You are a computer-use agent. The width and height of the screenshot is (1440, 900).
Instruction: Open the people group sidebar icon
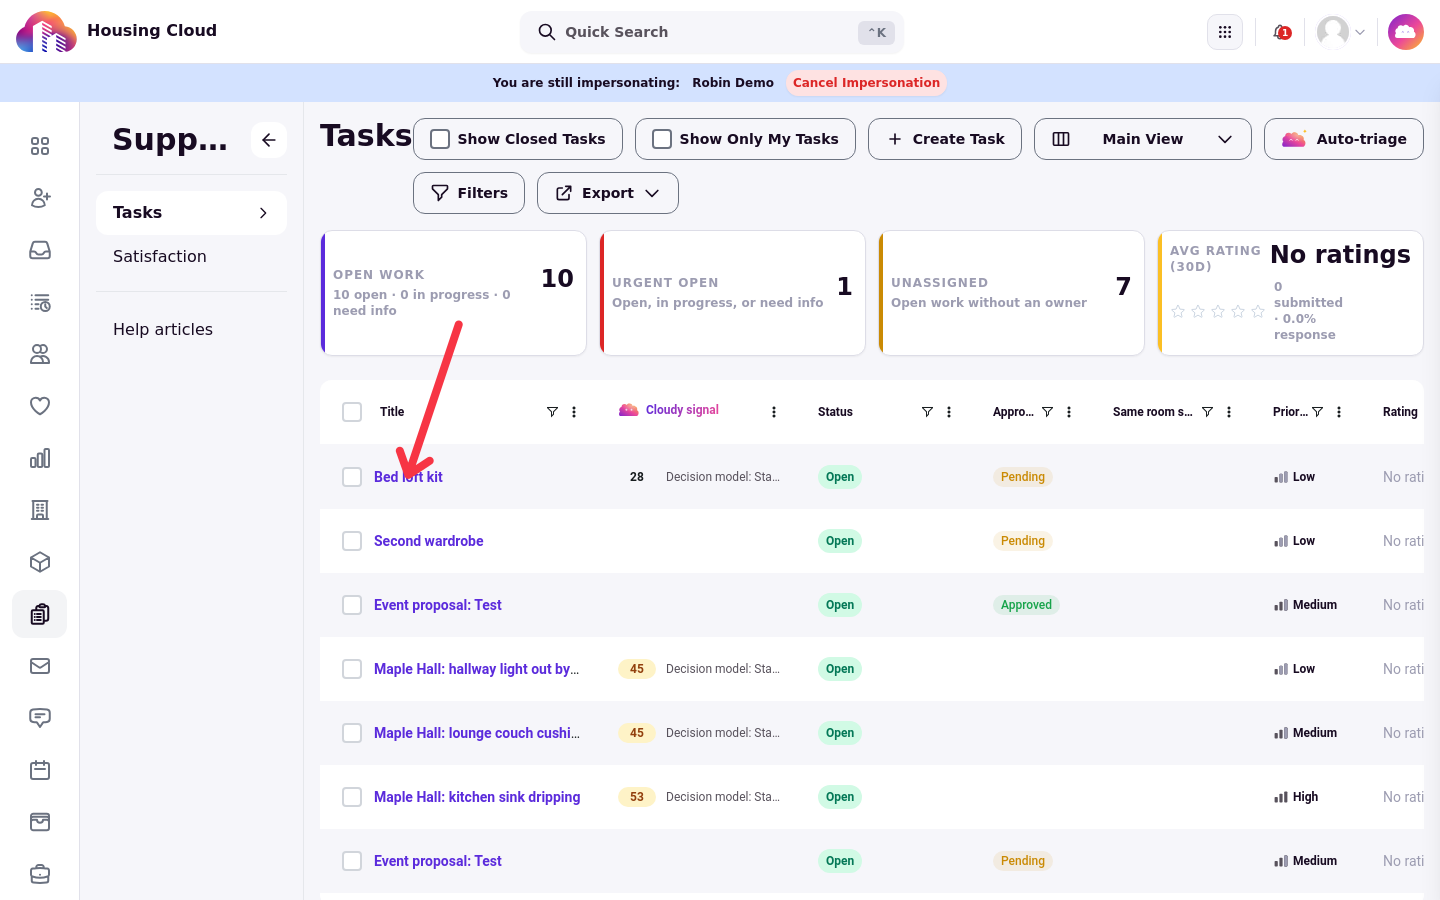(x=40, y=354)
